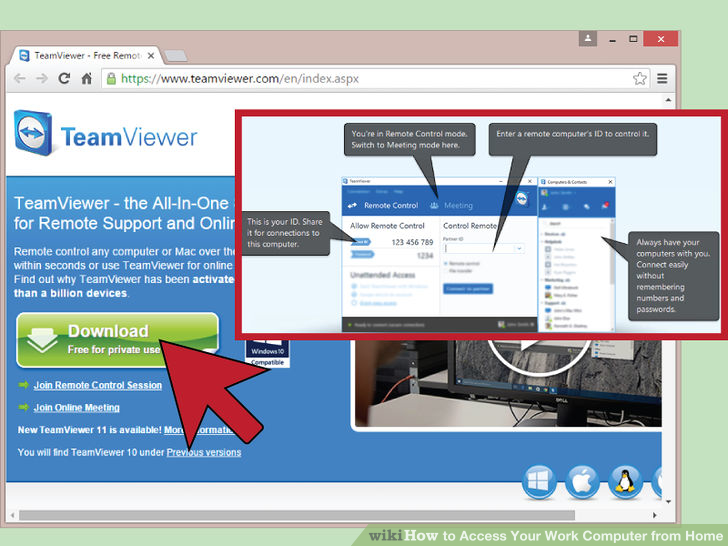Select the Remote control radio option
Viewport: 728px width, 546px height.
pos(462,263)
